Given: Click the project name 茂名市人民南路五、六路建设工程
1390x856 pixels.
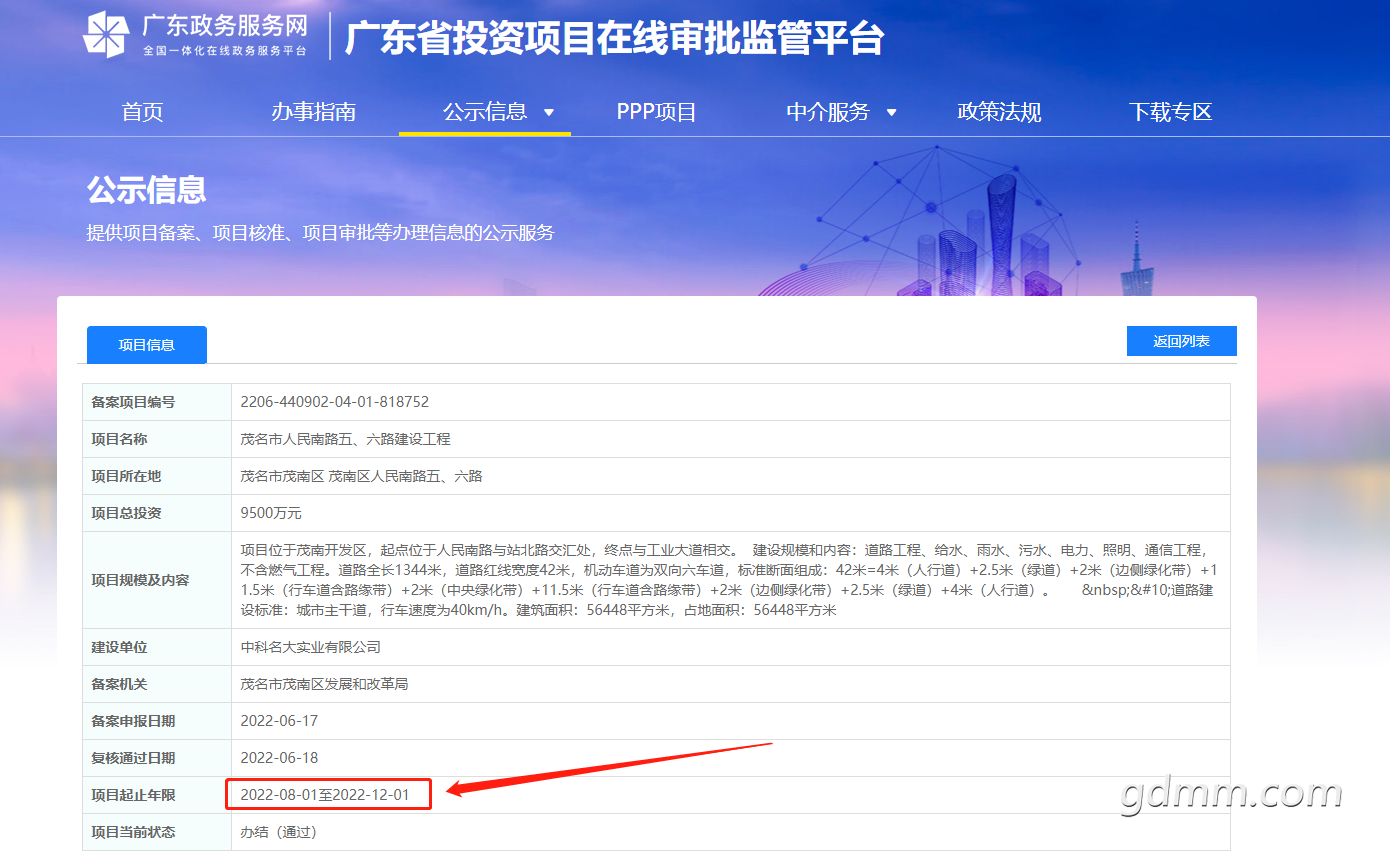Looking at the screenshot, I should 346,439.
